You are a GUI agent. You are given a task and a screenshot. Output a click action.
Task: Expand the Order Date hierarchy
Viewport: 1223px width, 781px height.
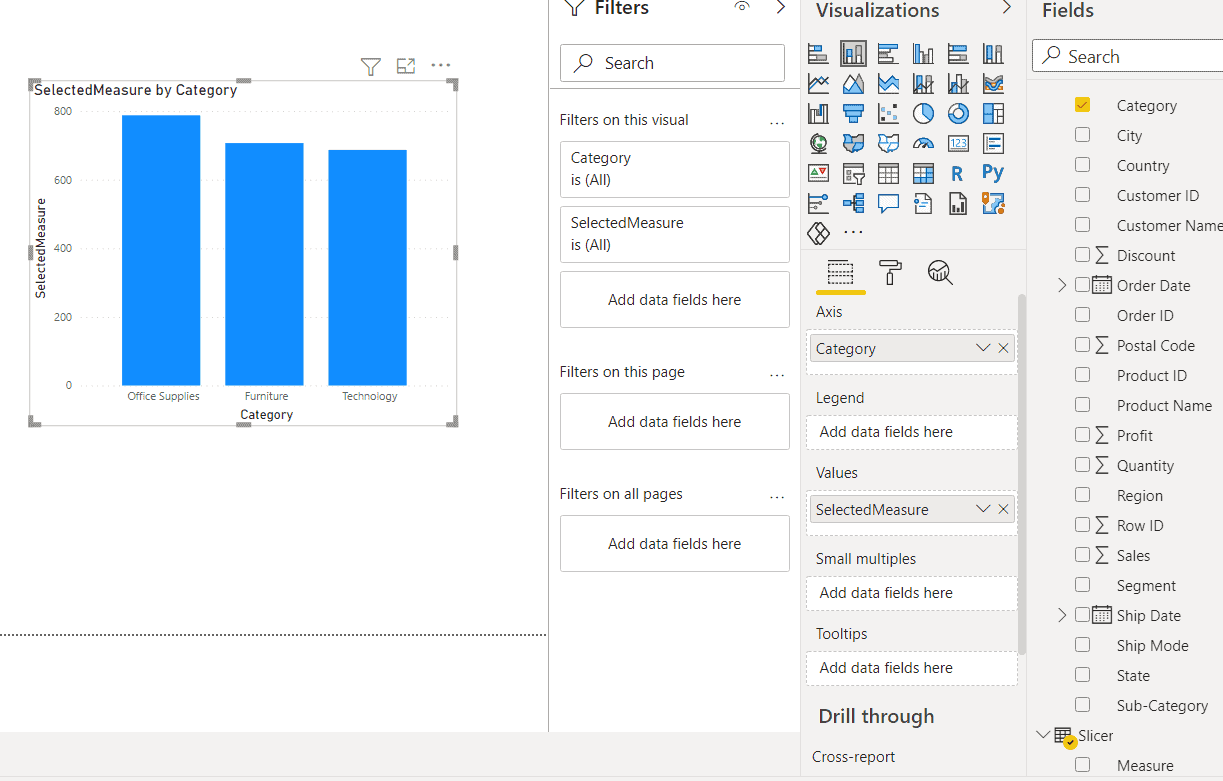tap(1061, 285)
